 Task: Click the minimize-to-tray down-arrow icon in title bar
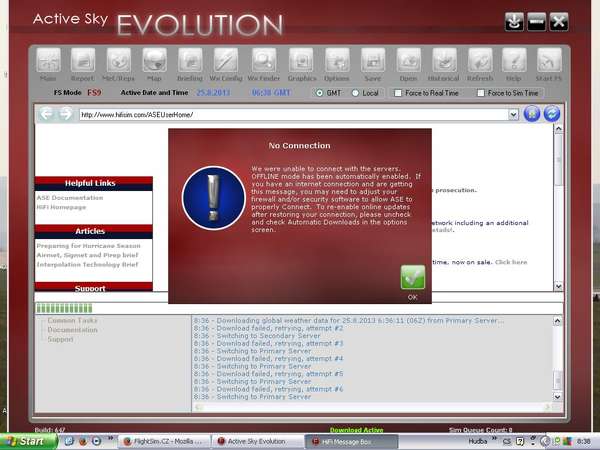point(514,22)
